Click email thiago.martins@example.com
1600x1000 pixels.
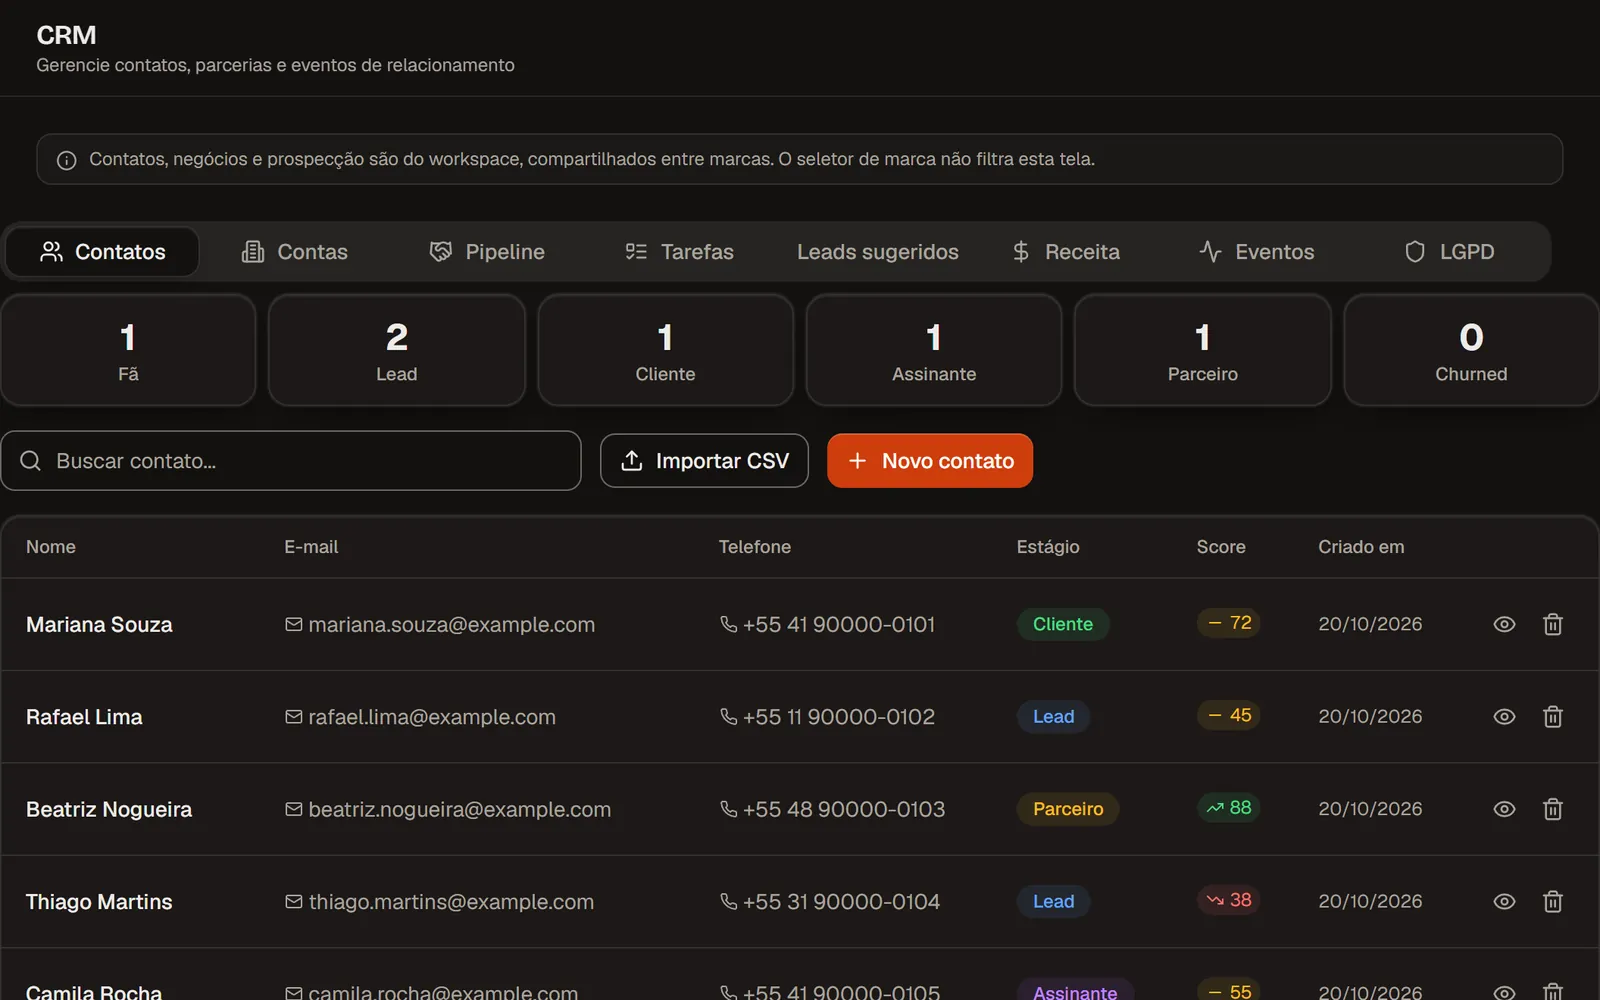pos(451,902)
